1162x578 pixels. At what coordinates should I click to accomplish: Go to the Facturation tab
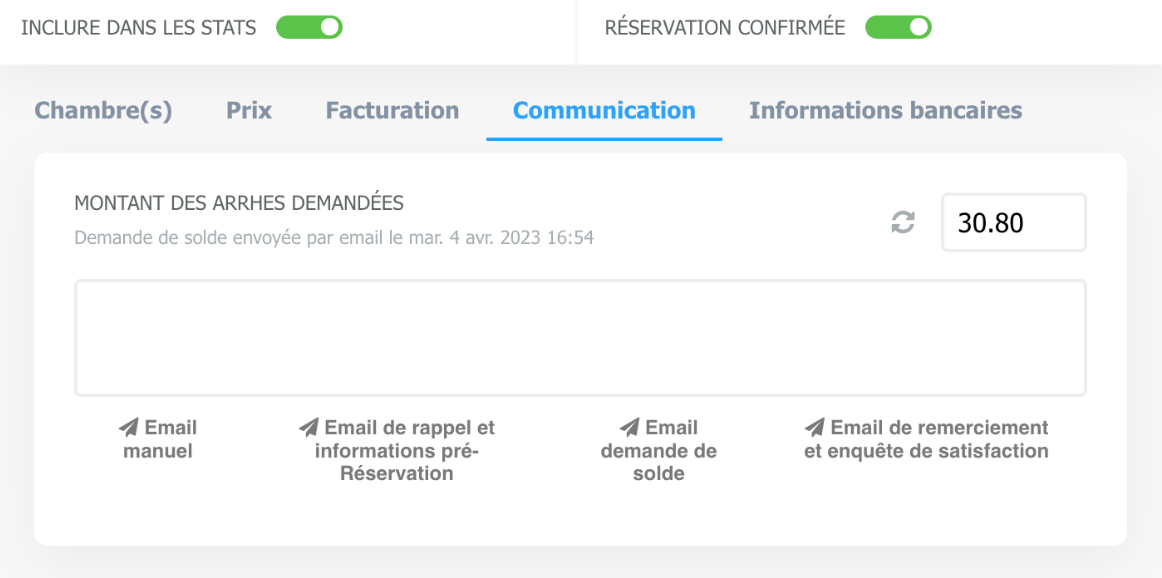393,110
